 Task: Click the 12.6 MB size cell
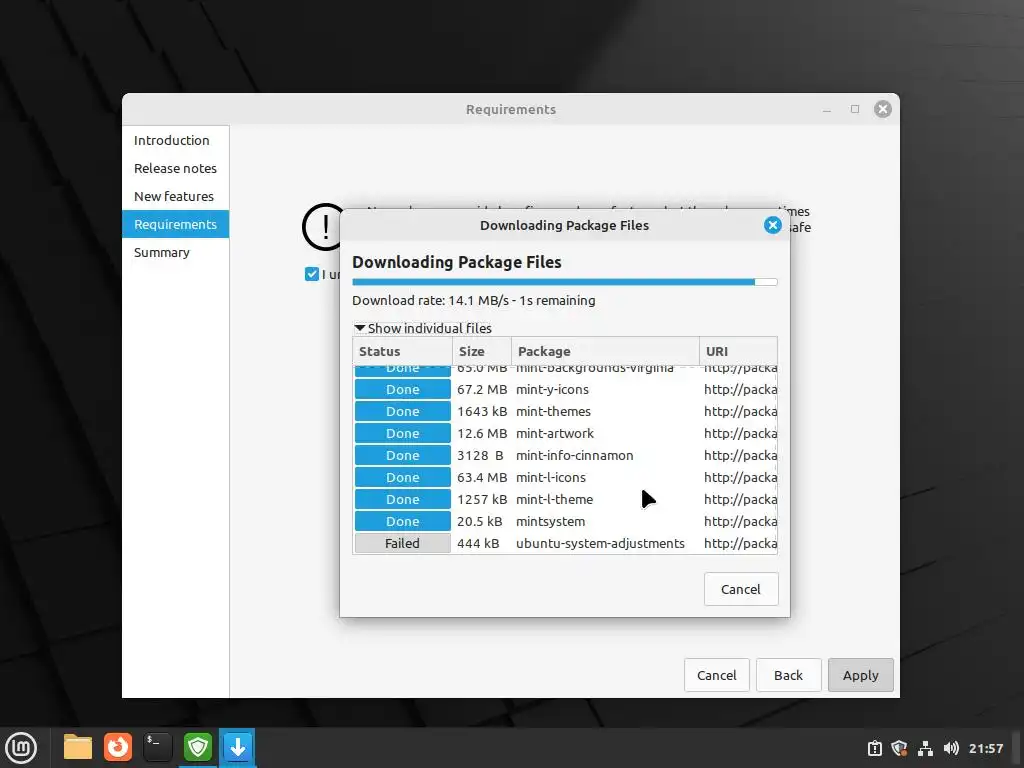pyautogui.click(x=482, y=434)
